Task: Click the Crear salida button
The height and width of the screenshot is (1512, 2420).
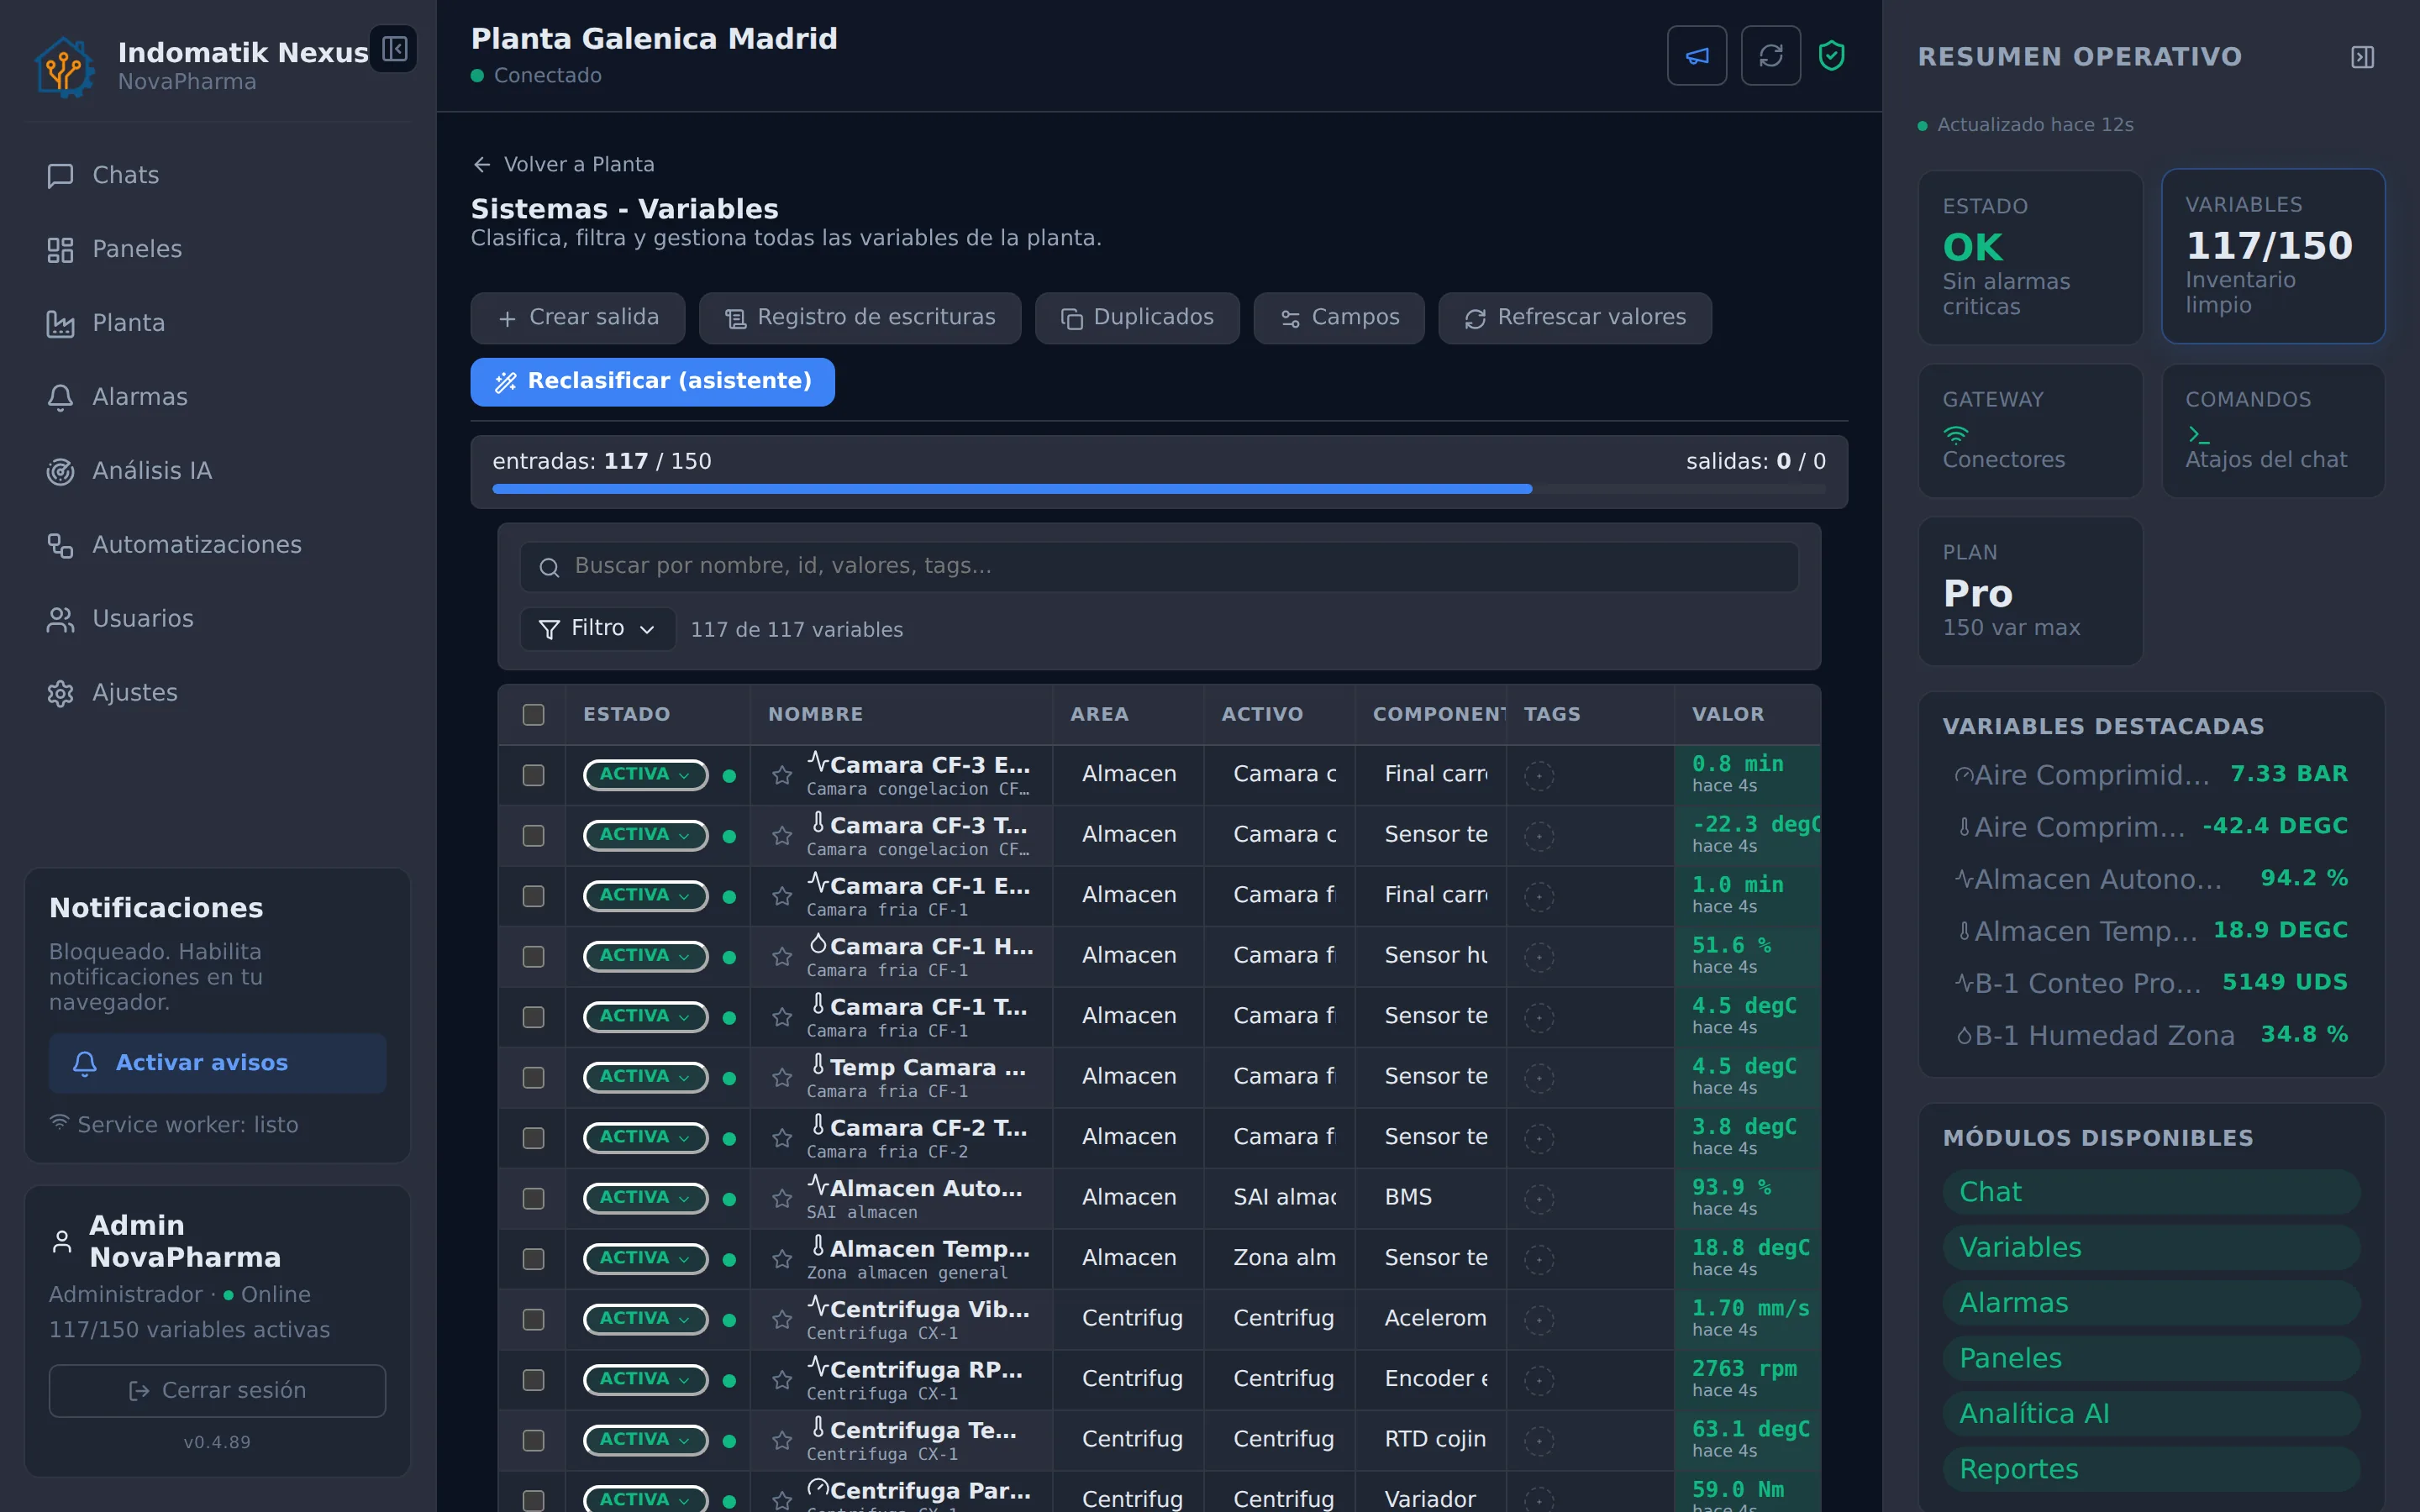Action: tap(578, 318)
